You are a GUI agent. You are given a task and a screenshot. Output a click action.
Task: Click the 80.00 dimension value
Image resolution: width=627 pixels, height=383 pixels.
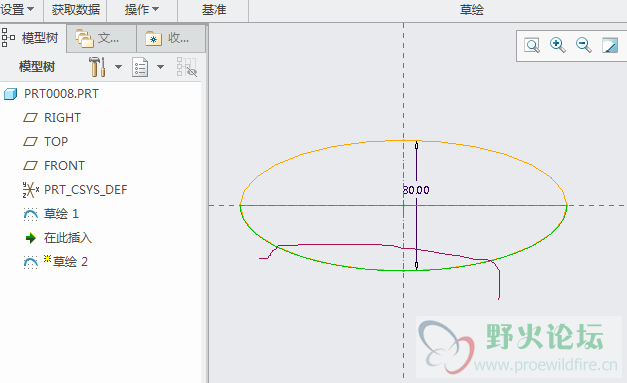tap(416, 190)
